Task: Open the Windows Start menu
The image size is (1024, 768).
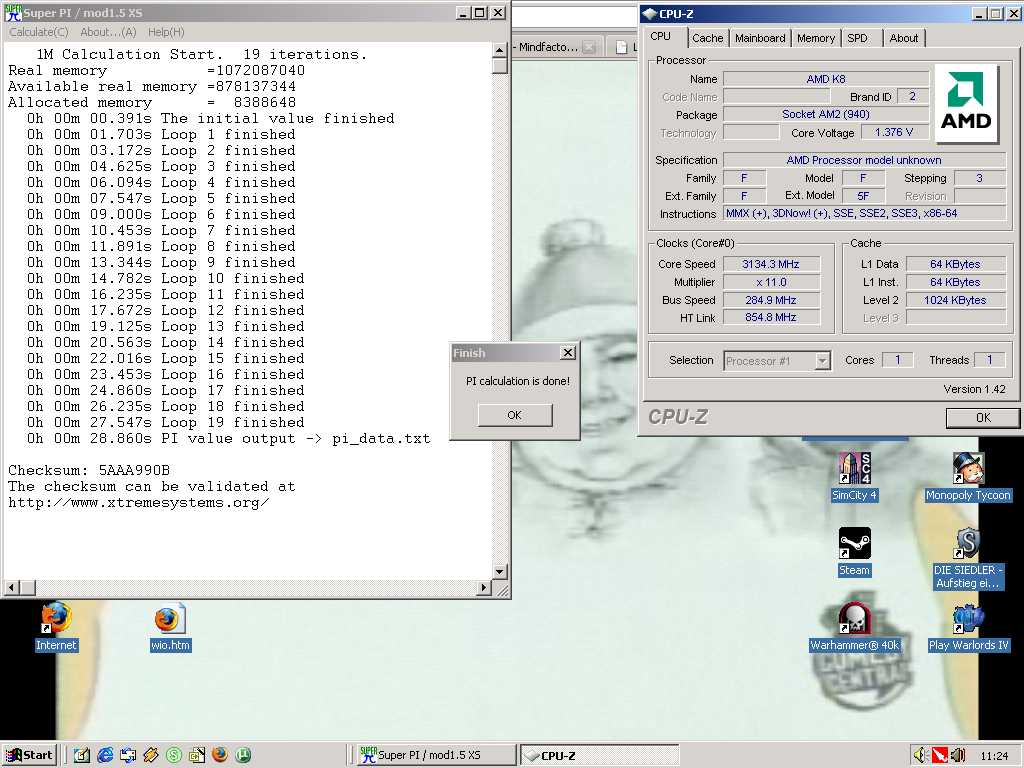Action: 30,756
